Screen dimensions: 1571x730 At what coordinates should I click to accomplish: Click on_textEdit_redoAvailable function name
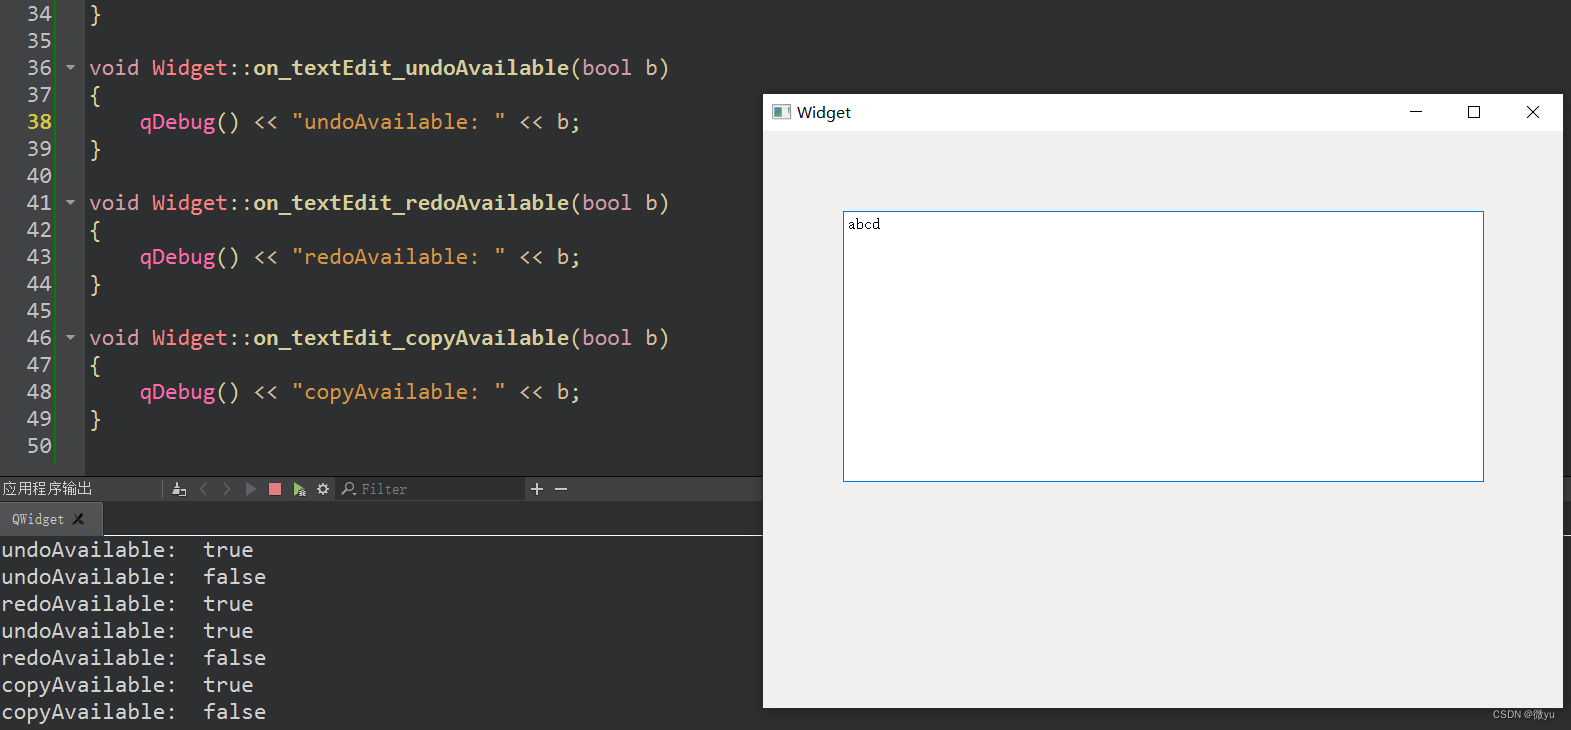point(411,203)
